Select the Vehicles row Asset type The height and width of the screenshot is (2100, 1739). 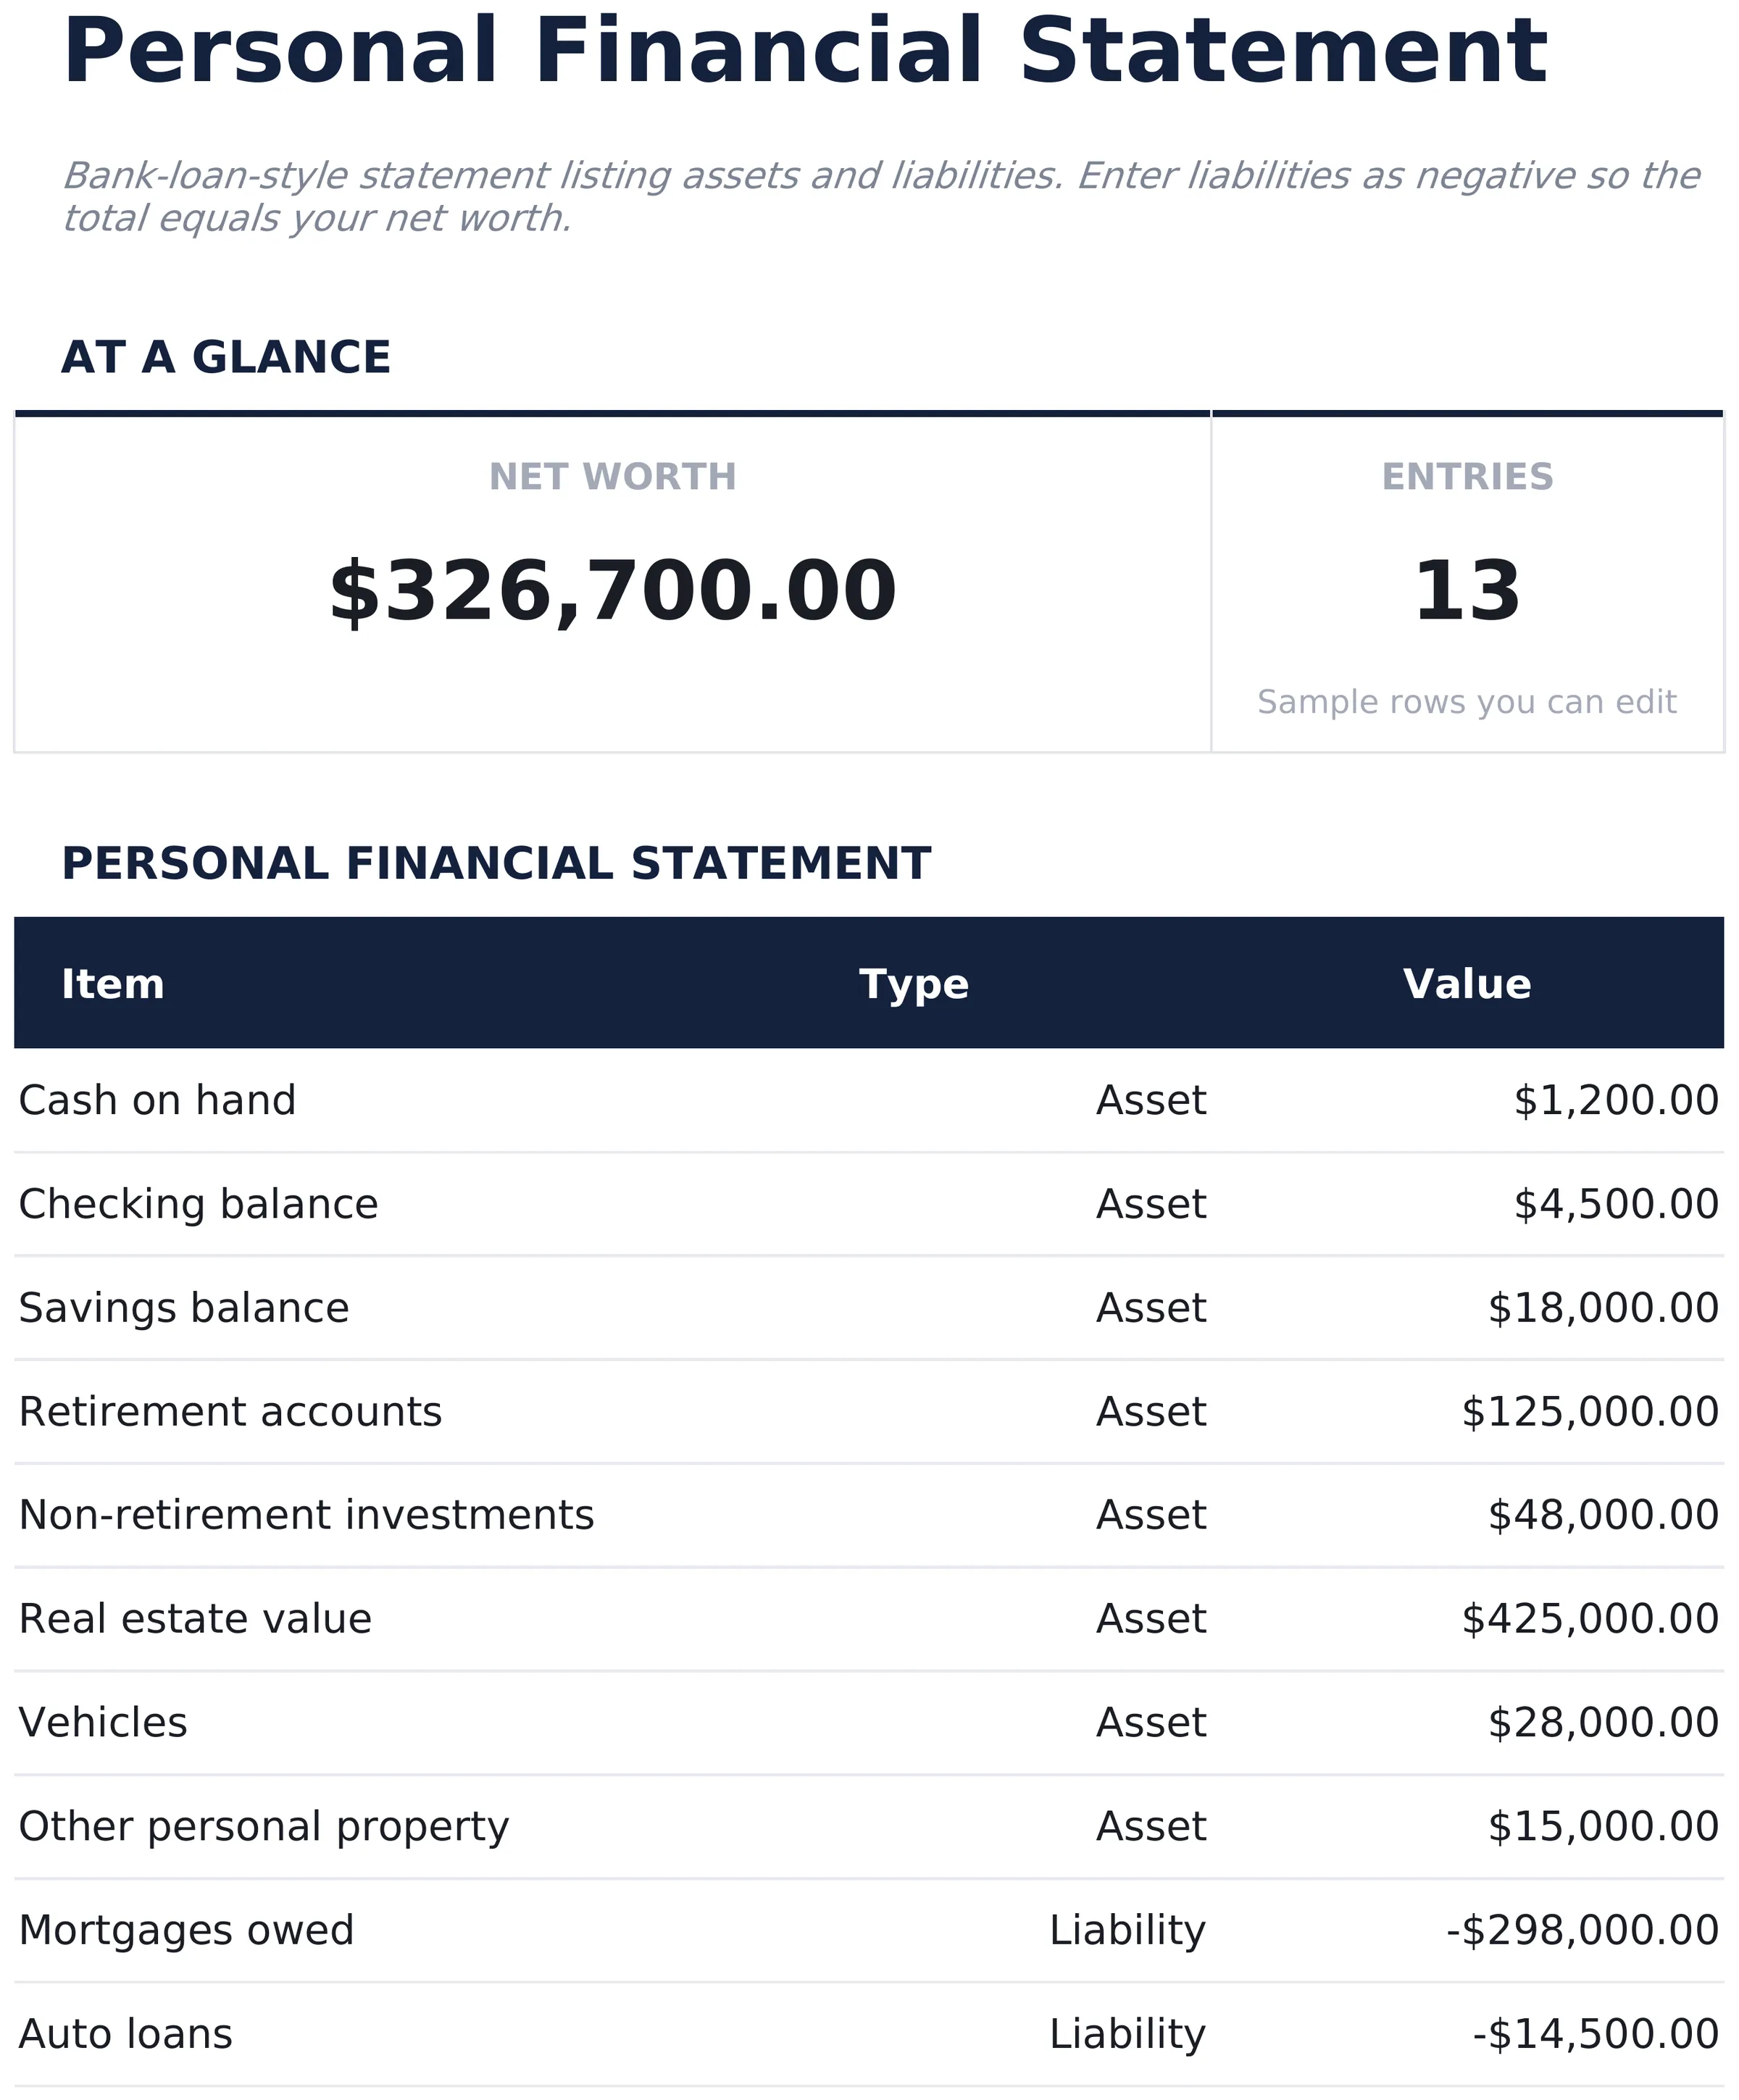coord(1151,1724)
